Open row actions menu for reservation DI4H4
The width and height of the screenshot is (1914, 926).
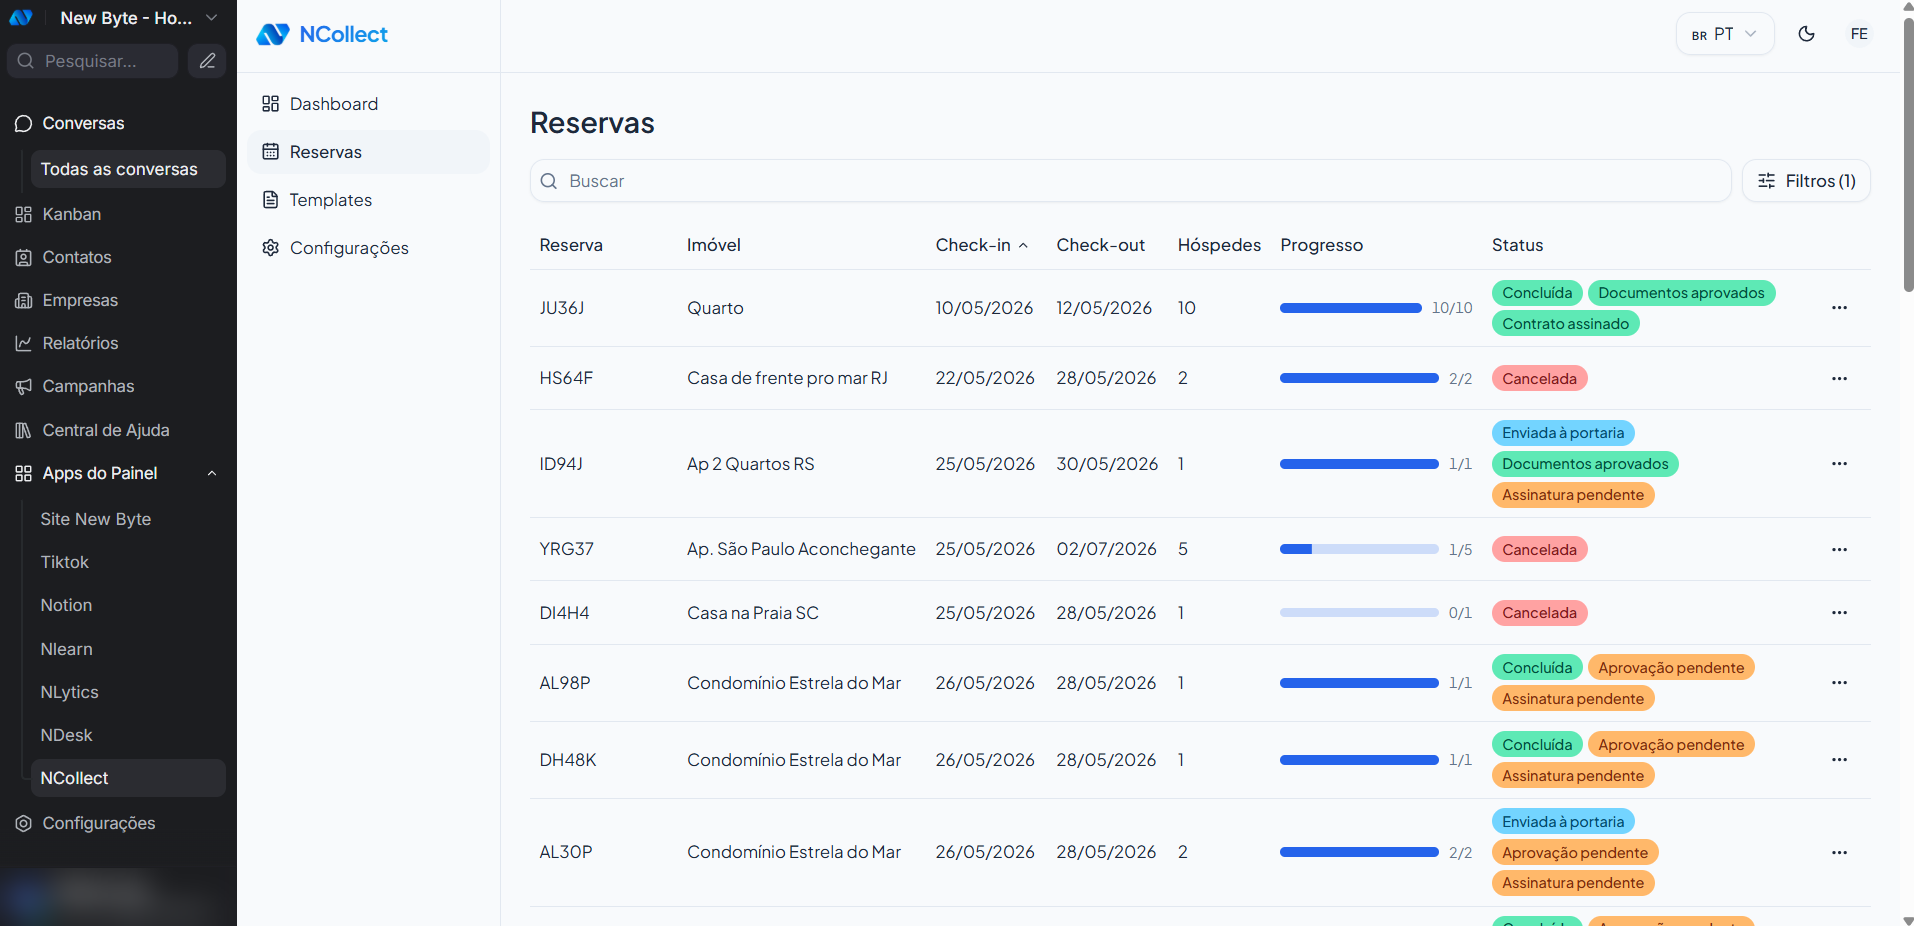(x=1839, y=613)
